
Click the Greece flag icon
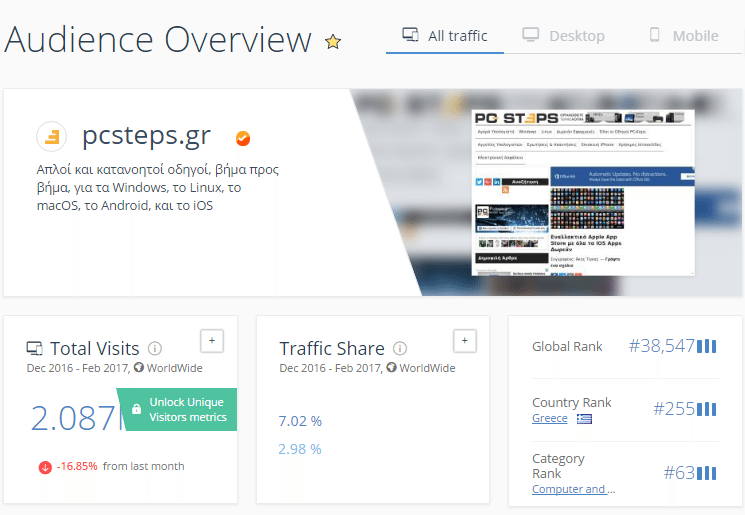point(583,419)
